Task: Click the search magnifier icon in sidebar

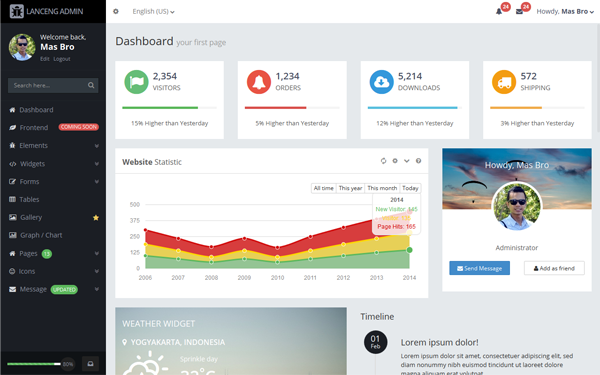Action: (x=91, y=85)
